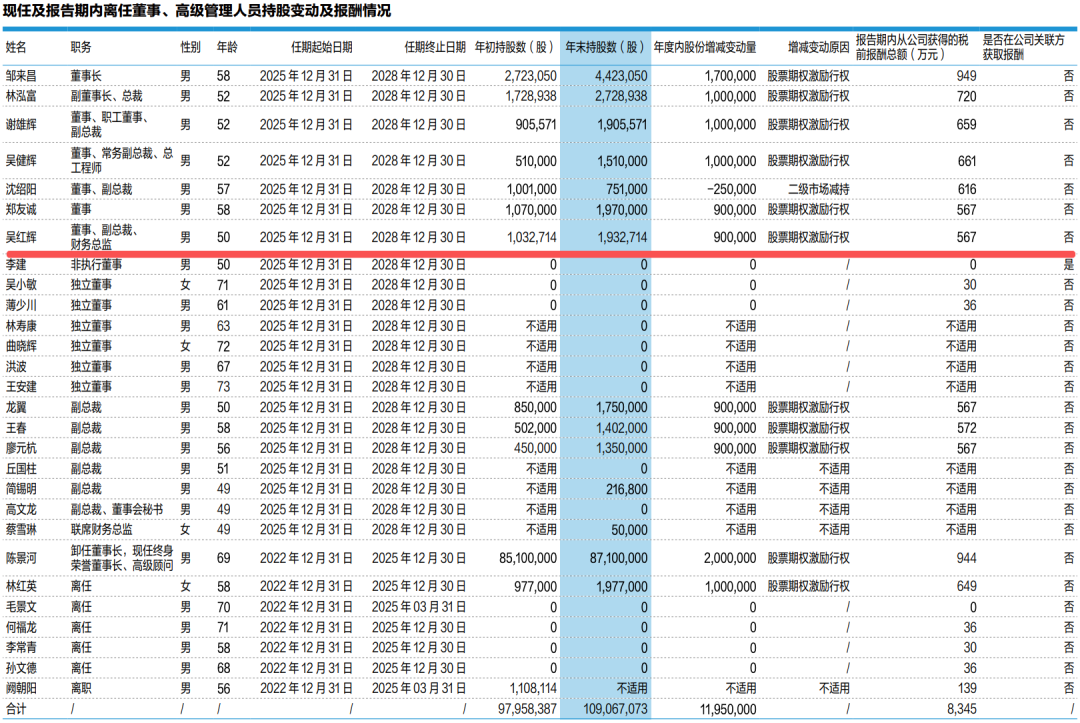Click total change amount 11,950,000
This screenshot has height=723, width=1080.
pos(728,709)
